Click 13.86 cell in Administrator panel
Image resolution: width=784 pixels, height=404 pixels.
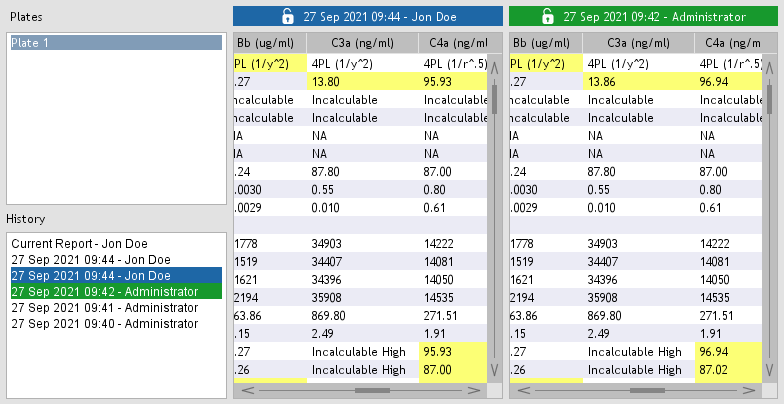click(x=639, y=82)
